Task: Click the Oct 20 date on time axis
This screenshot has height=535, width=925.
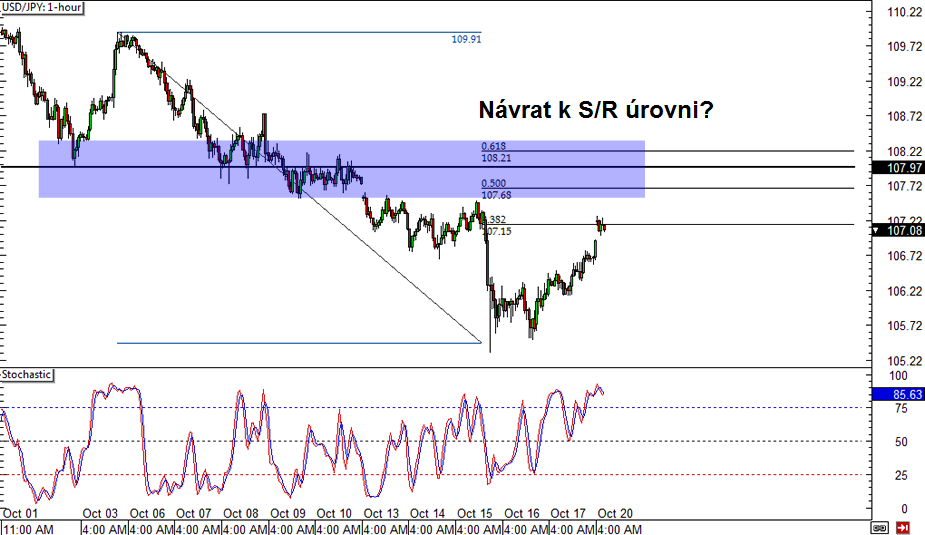Action: (616, 514)
